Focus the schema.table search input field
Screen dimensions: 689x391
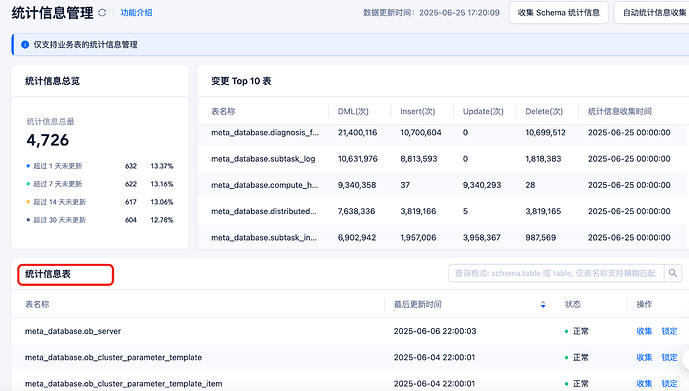(556, 273)
